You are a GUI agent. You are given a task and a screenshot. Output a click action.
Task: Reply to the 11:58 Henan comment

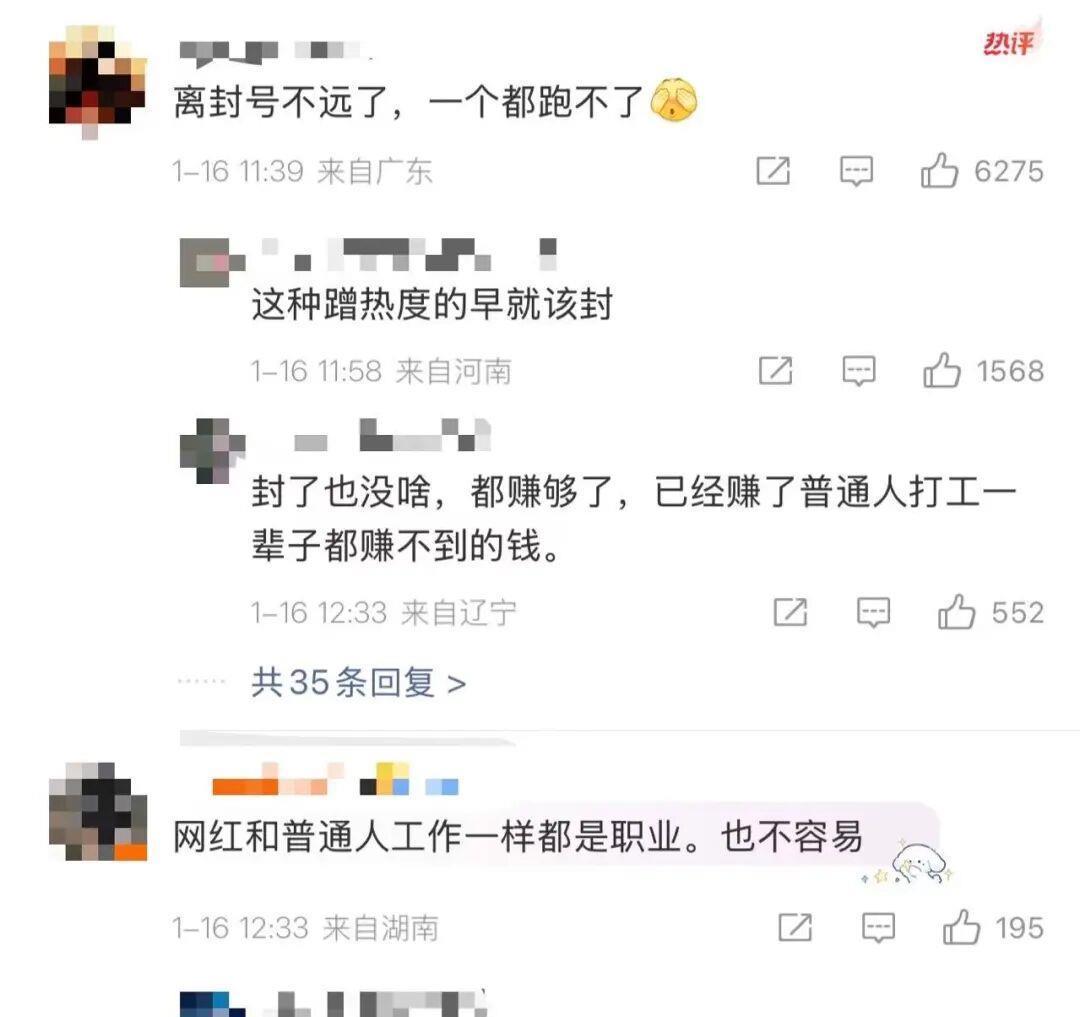[859, 370]
